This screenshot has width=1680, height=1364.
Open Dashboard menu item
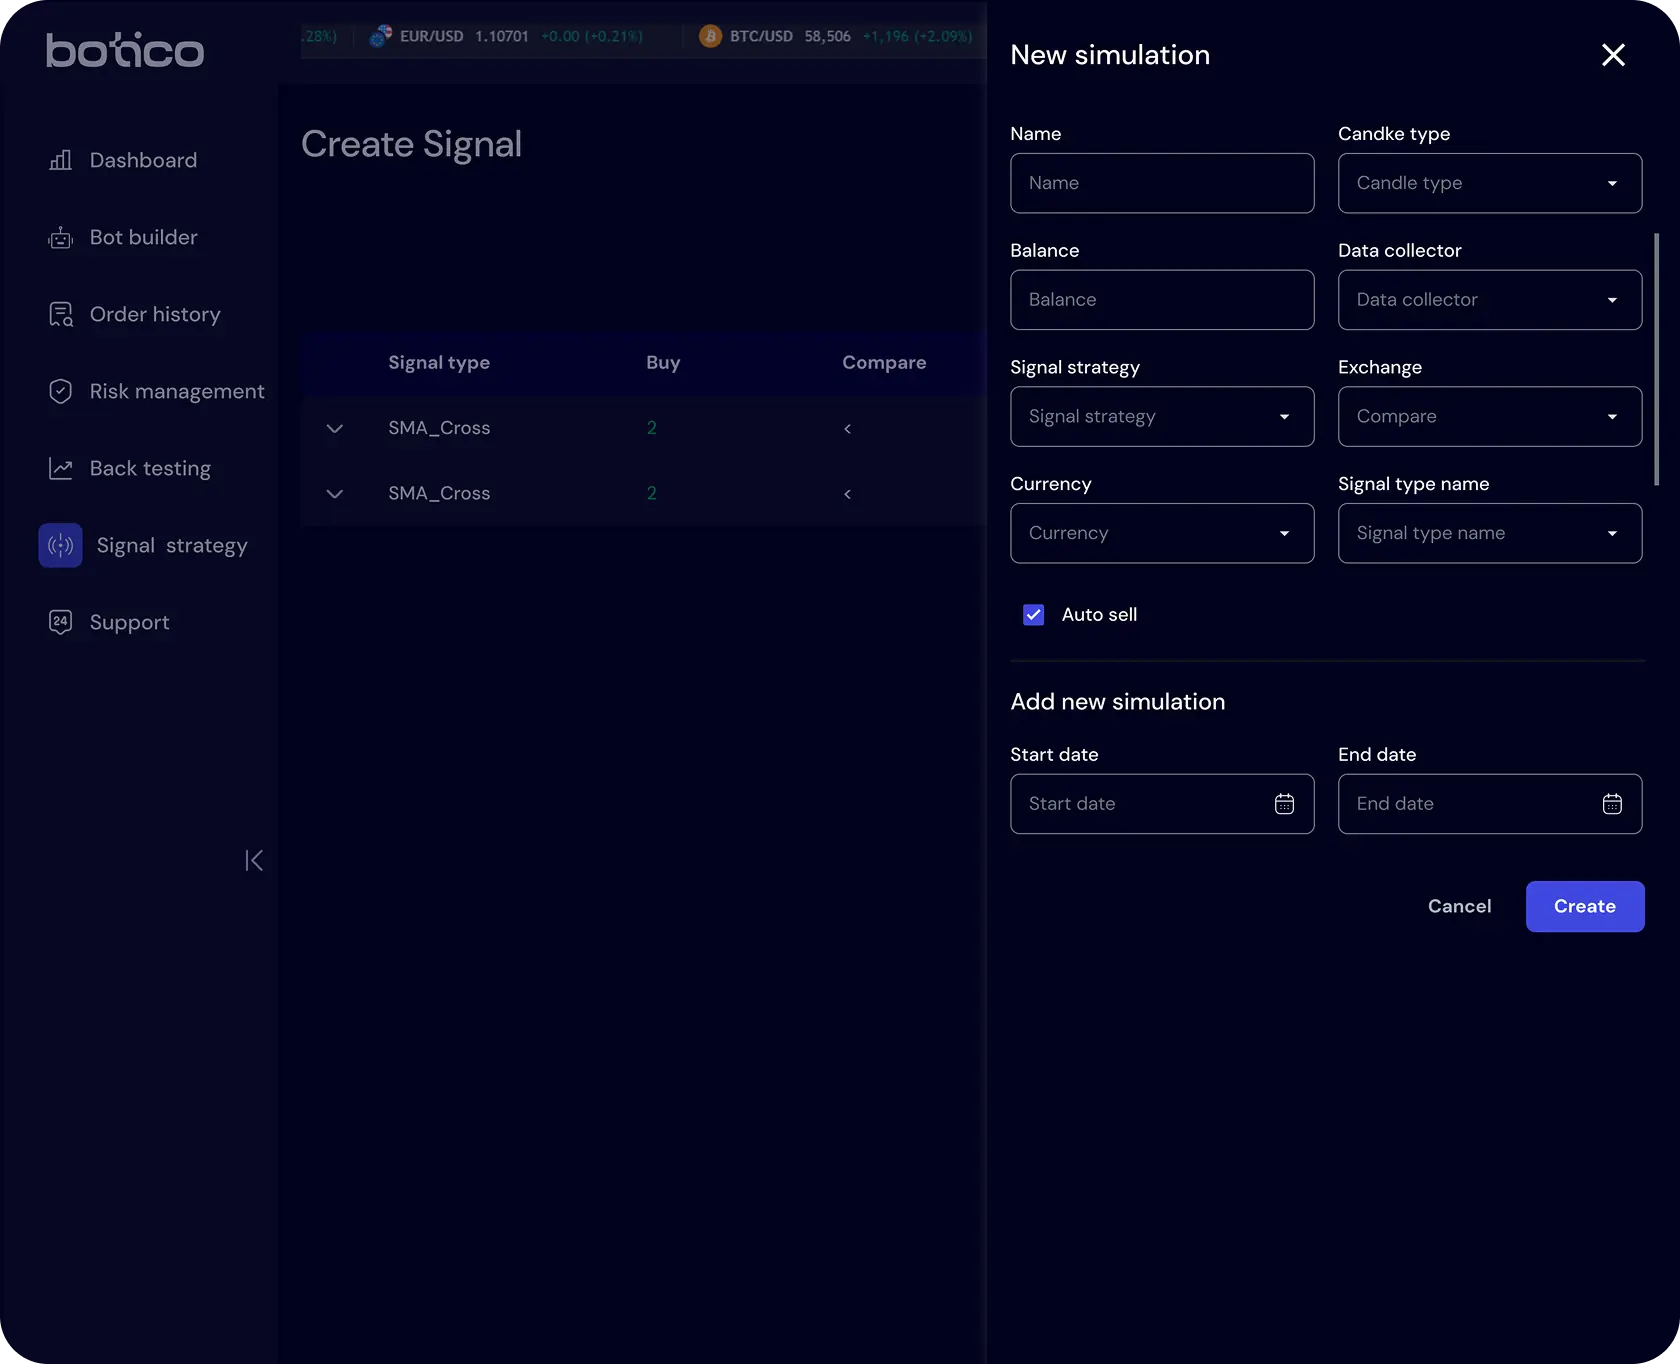143,160
